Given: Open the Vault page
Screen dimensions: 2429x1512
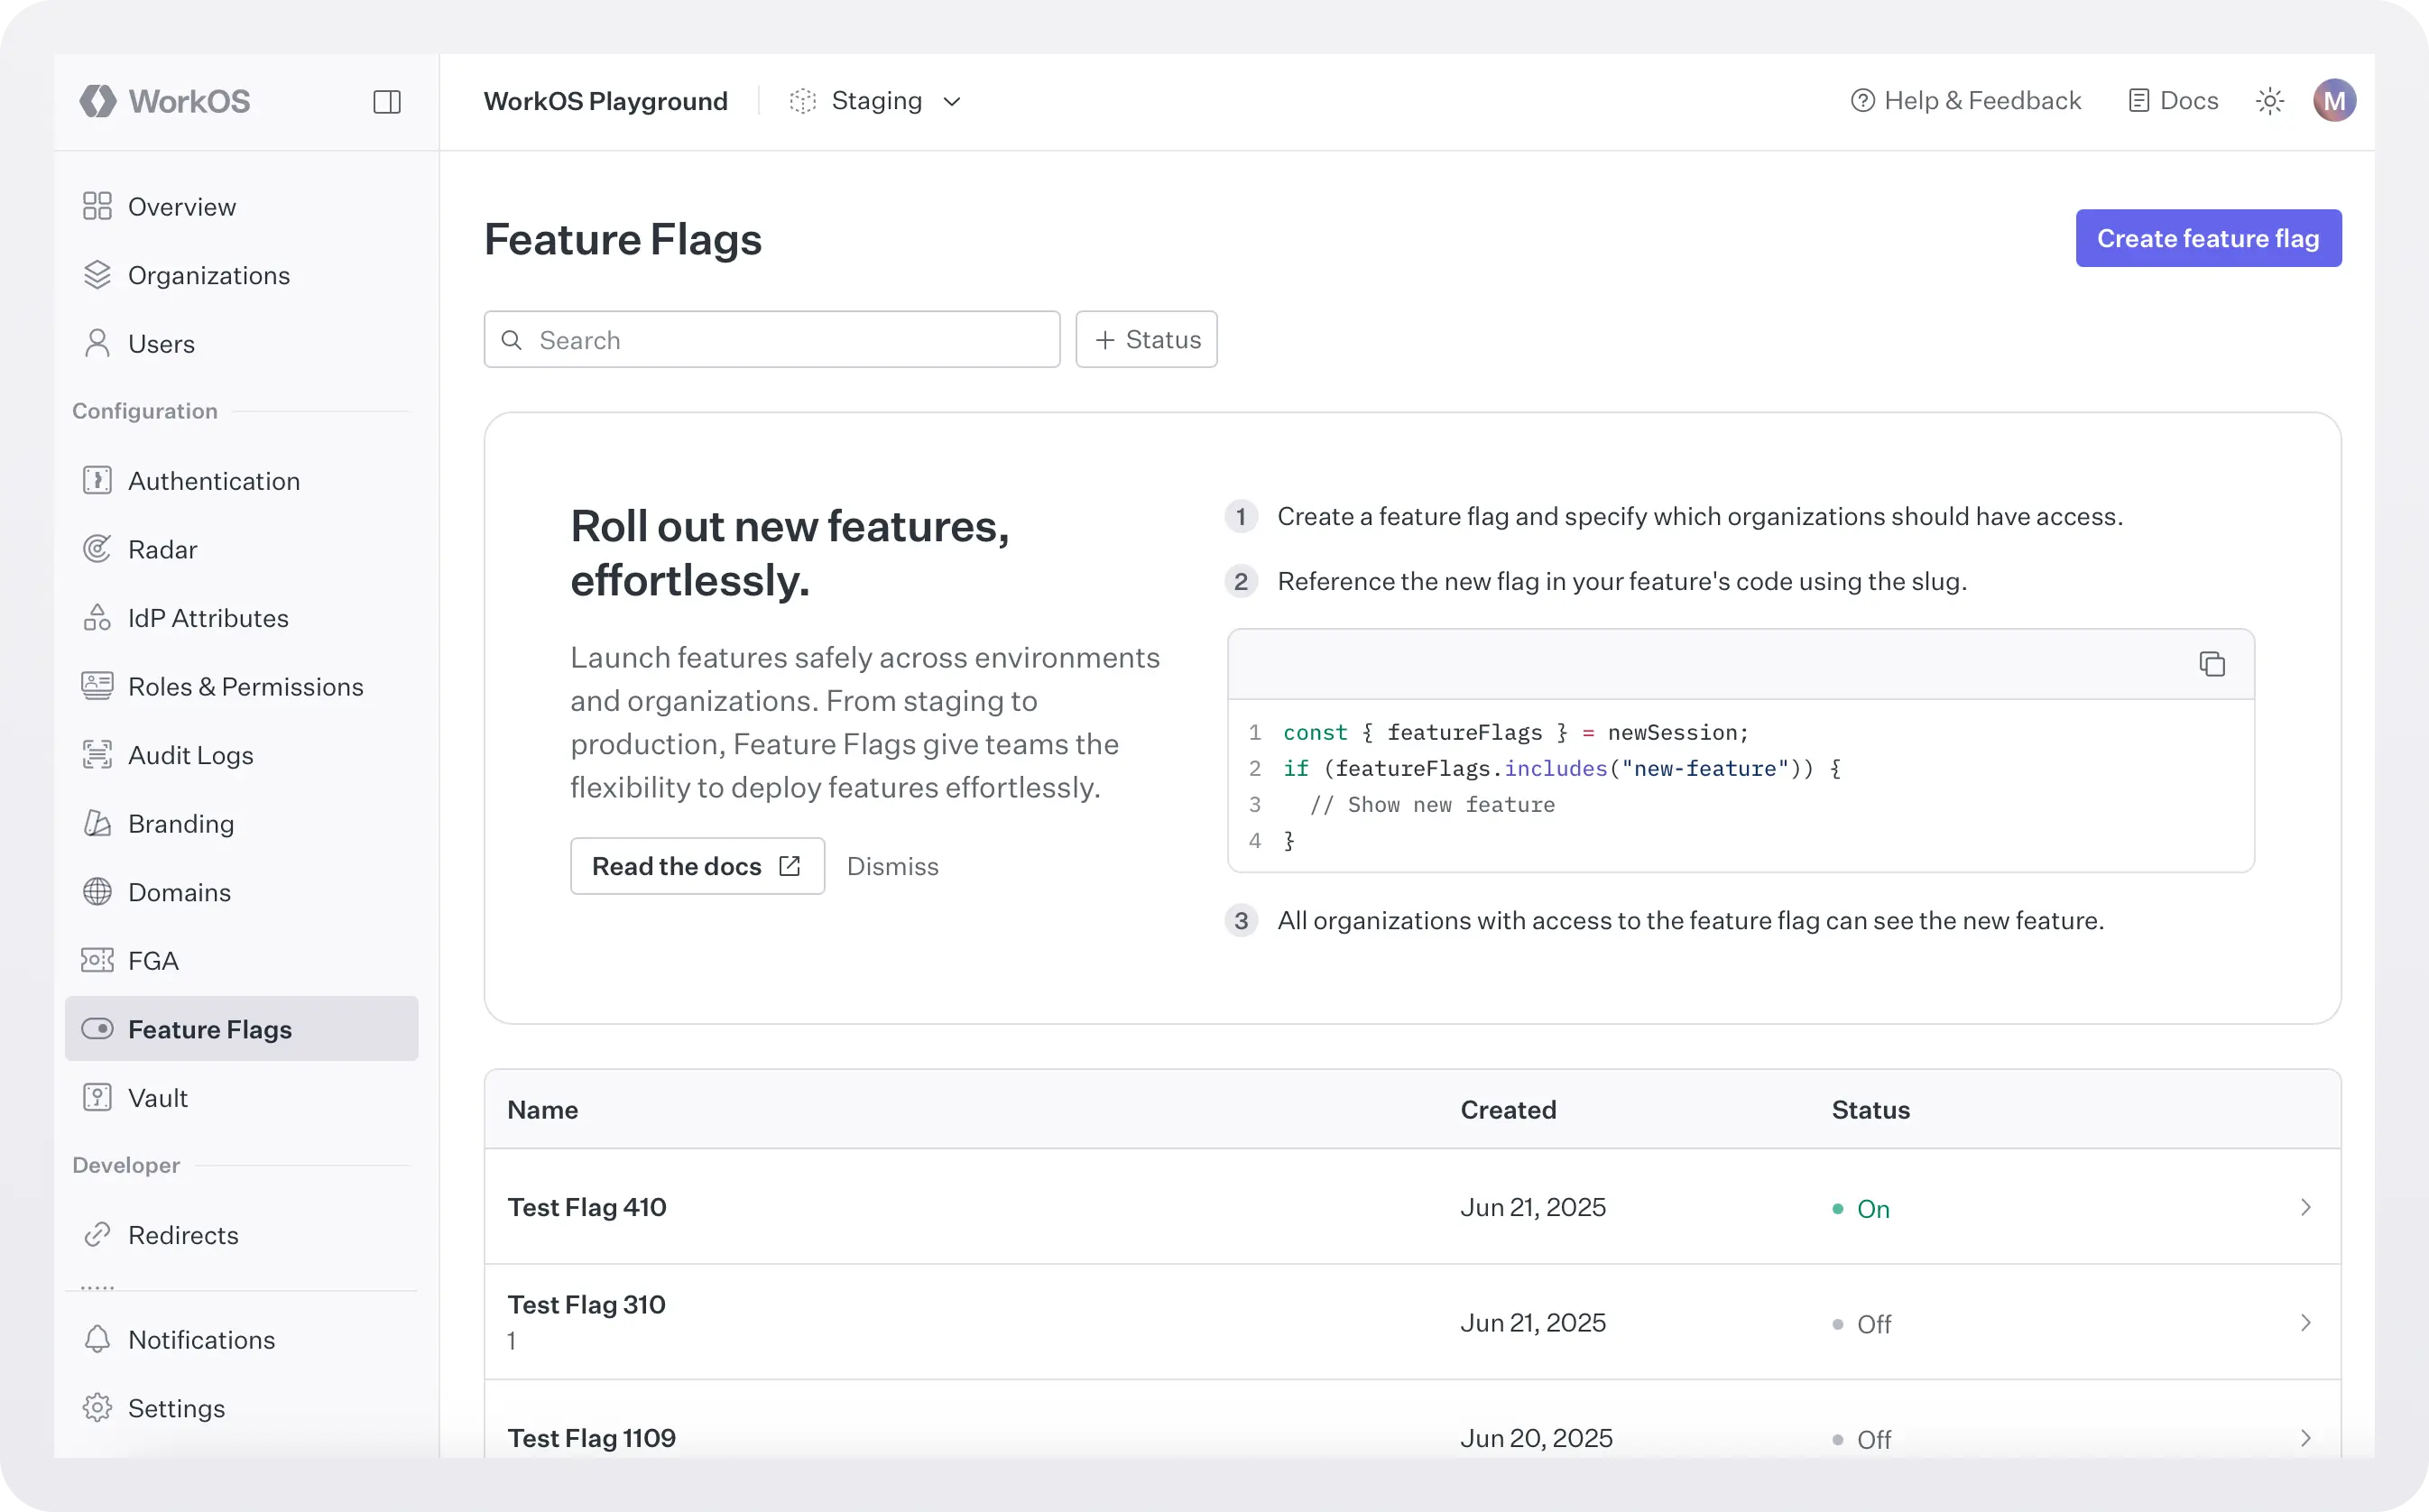Looking at the screenshot, I should click(x=241, y=1097).
